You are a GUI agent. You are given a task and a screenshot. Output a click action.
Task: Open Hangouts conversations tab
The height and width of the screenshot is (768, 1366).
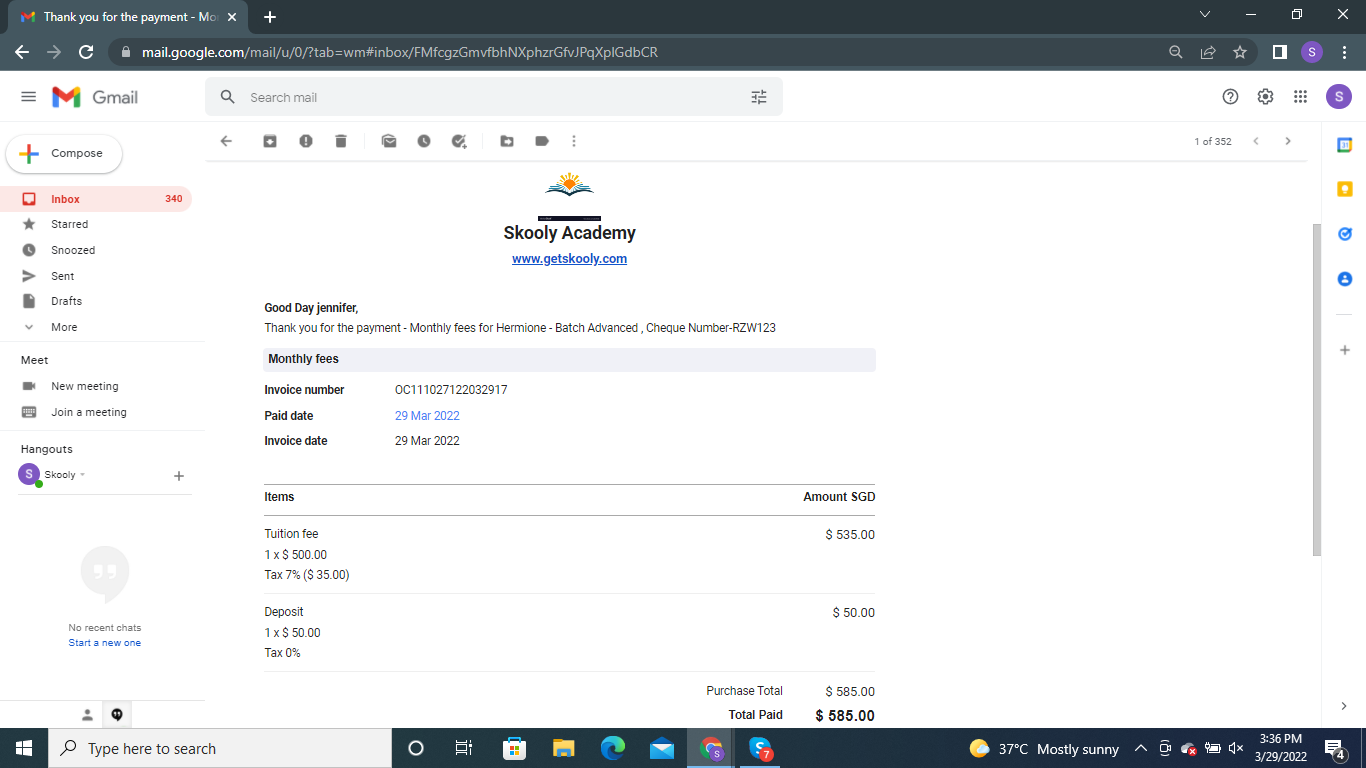(x=117, y=714)
